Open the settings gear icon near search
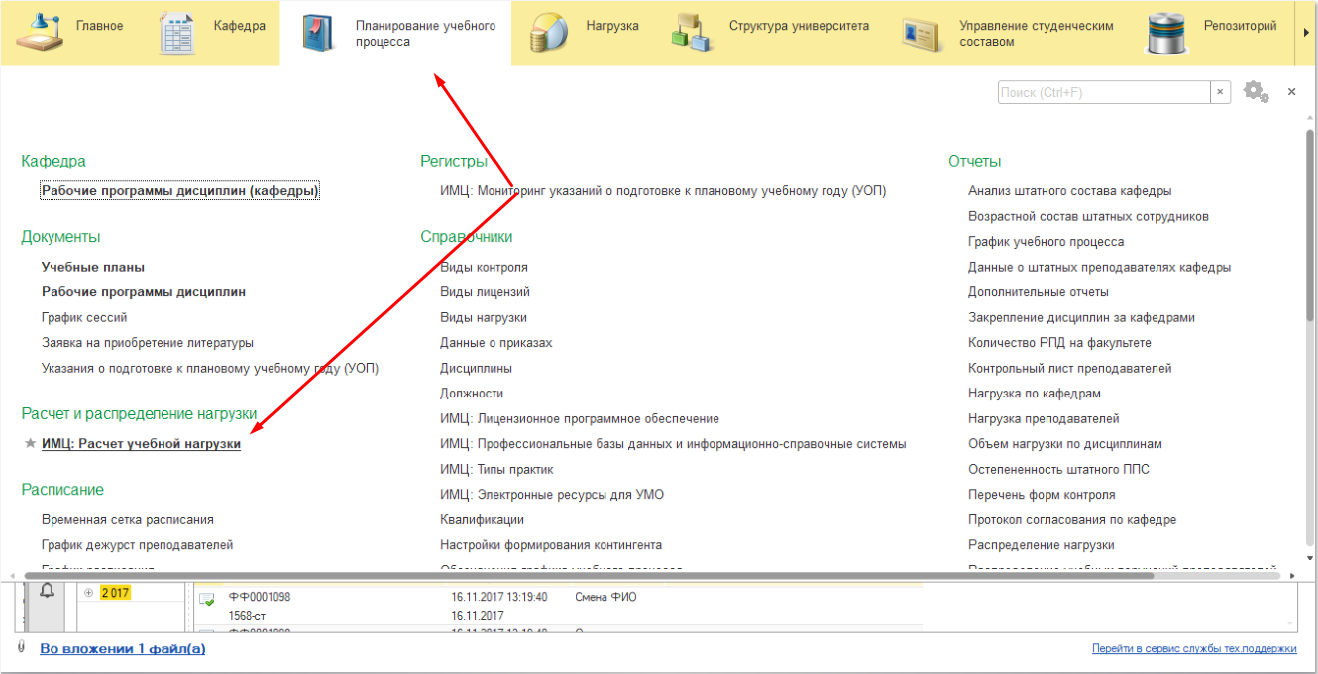1318x674 pixels. tap(1255, 92)
